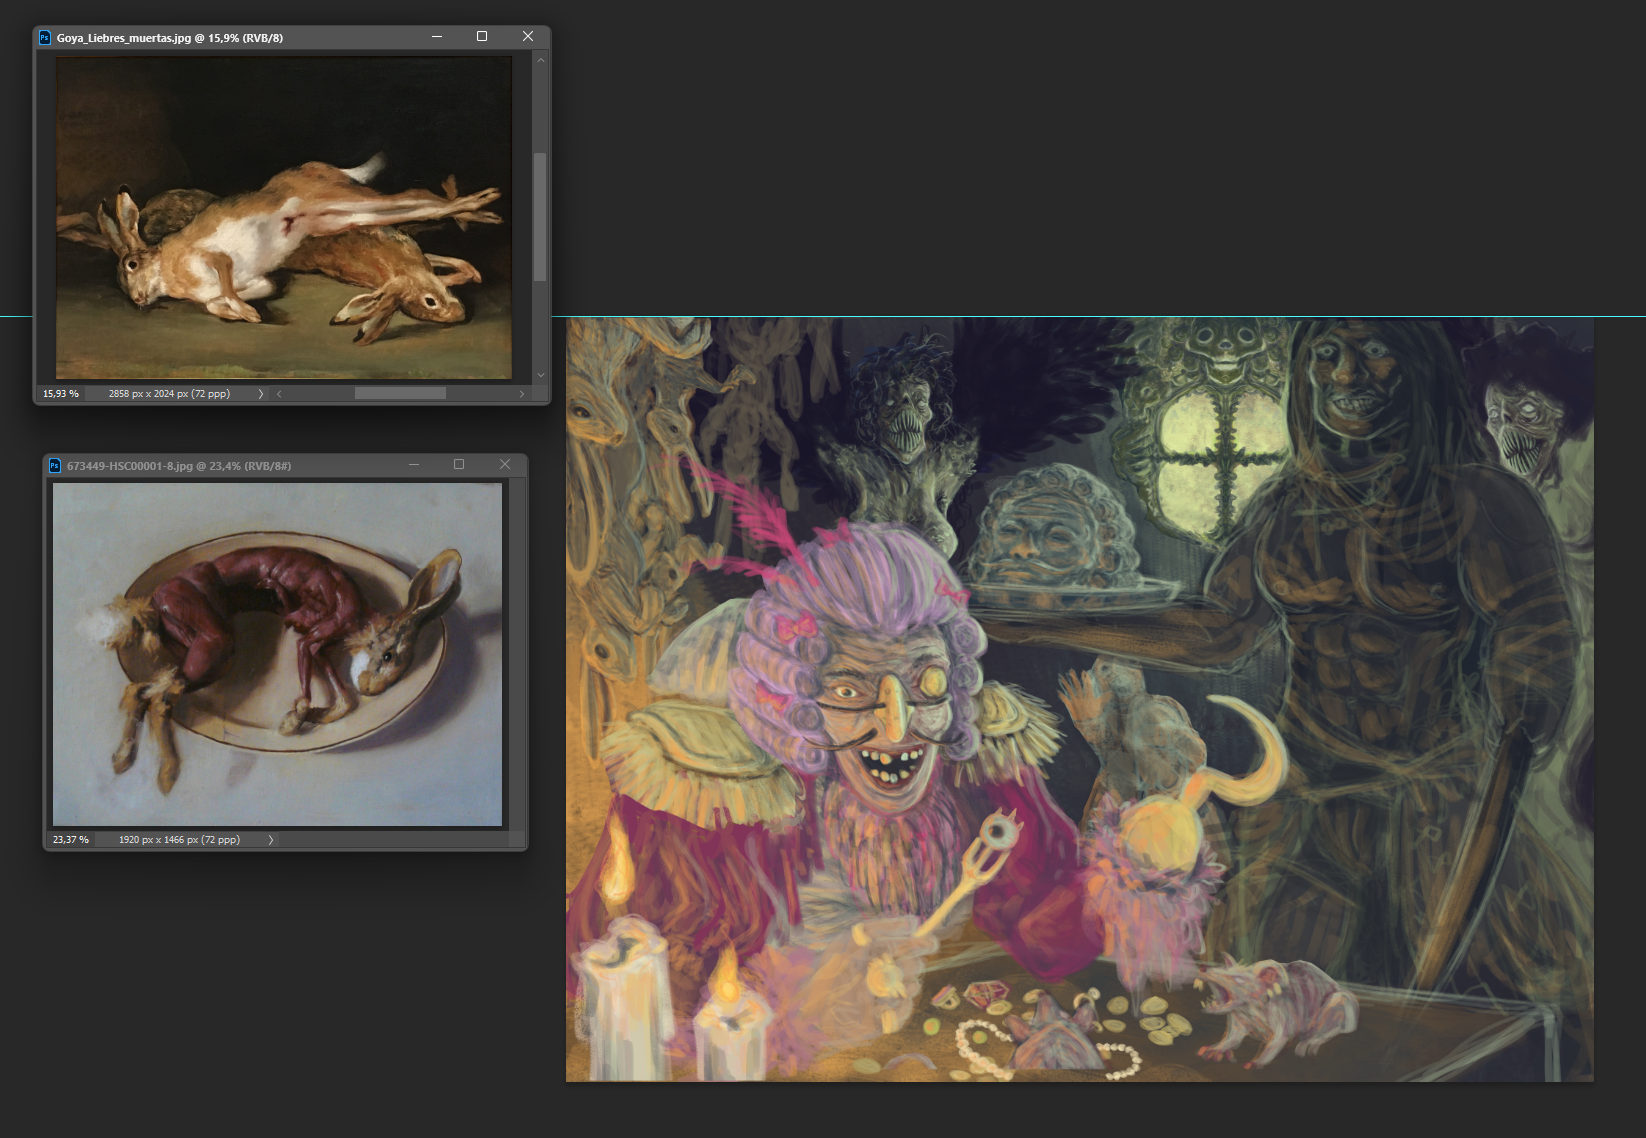Screen dimensions: 1646x1138
Task: Click scroll-down arrow in Goya window
Action: coord(540,375)
